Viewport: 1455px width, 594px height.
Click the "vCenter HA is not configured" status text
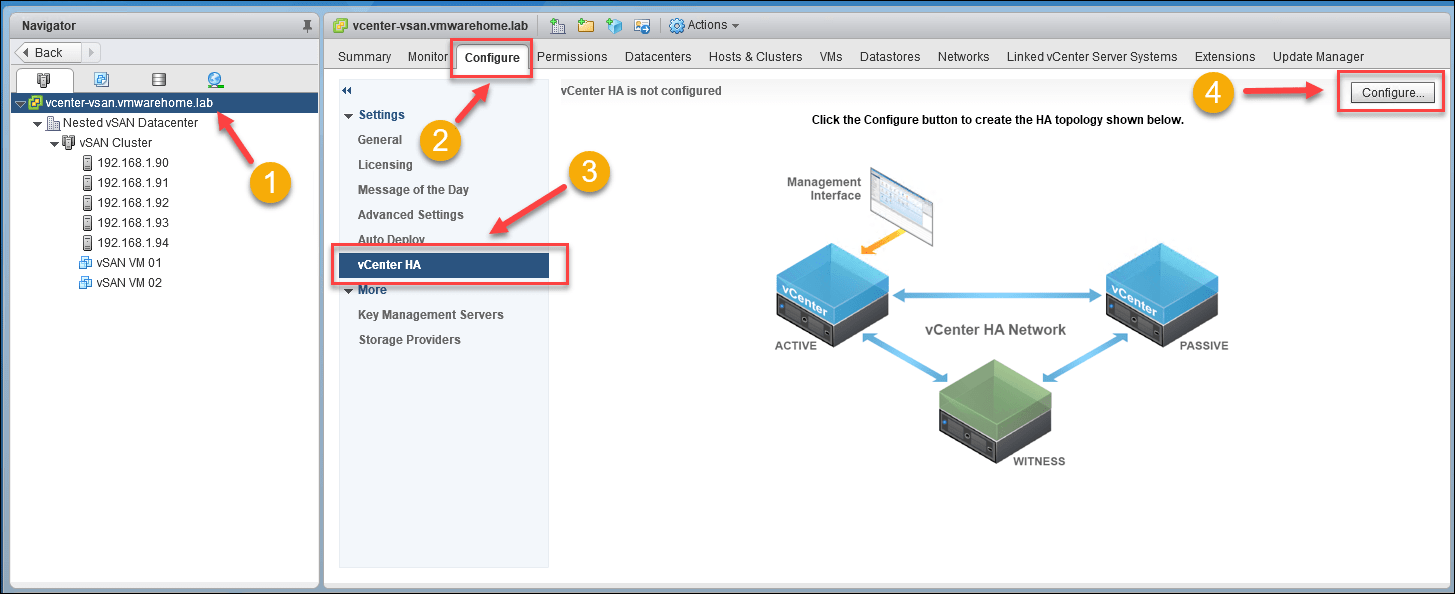pyautogui.click(x=641, y=91)
